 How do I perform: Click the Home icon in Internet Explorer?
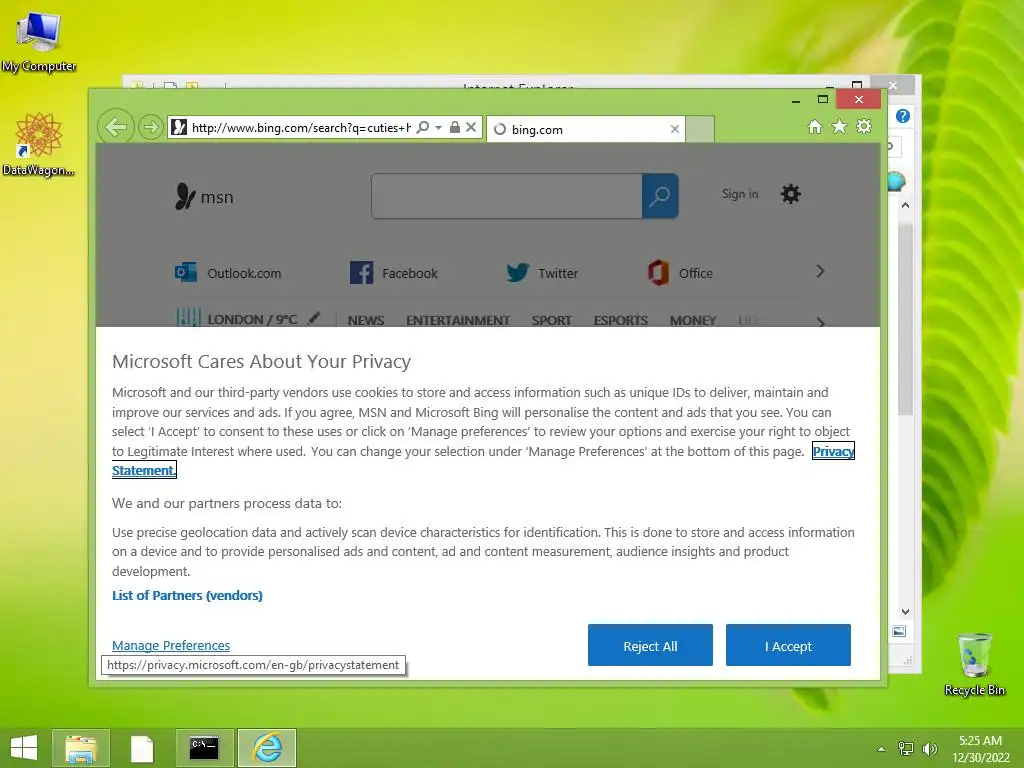[814, 127]
